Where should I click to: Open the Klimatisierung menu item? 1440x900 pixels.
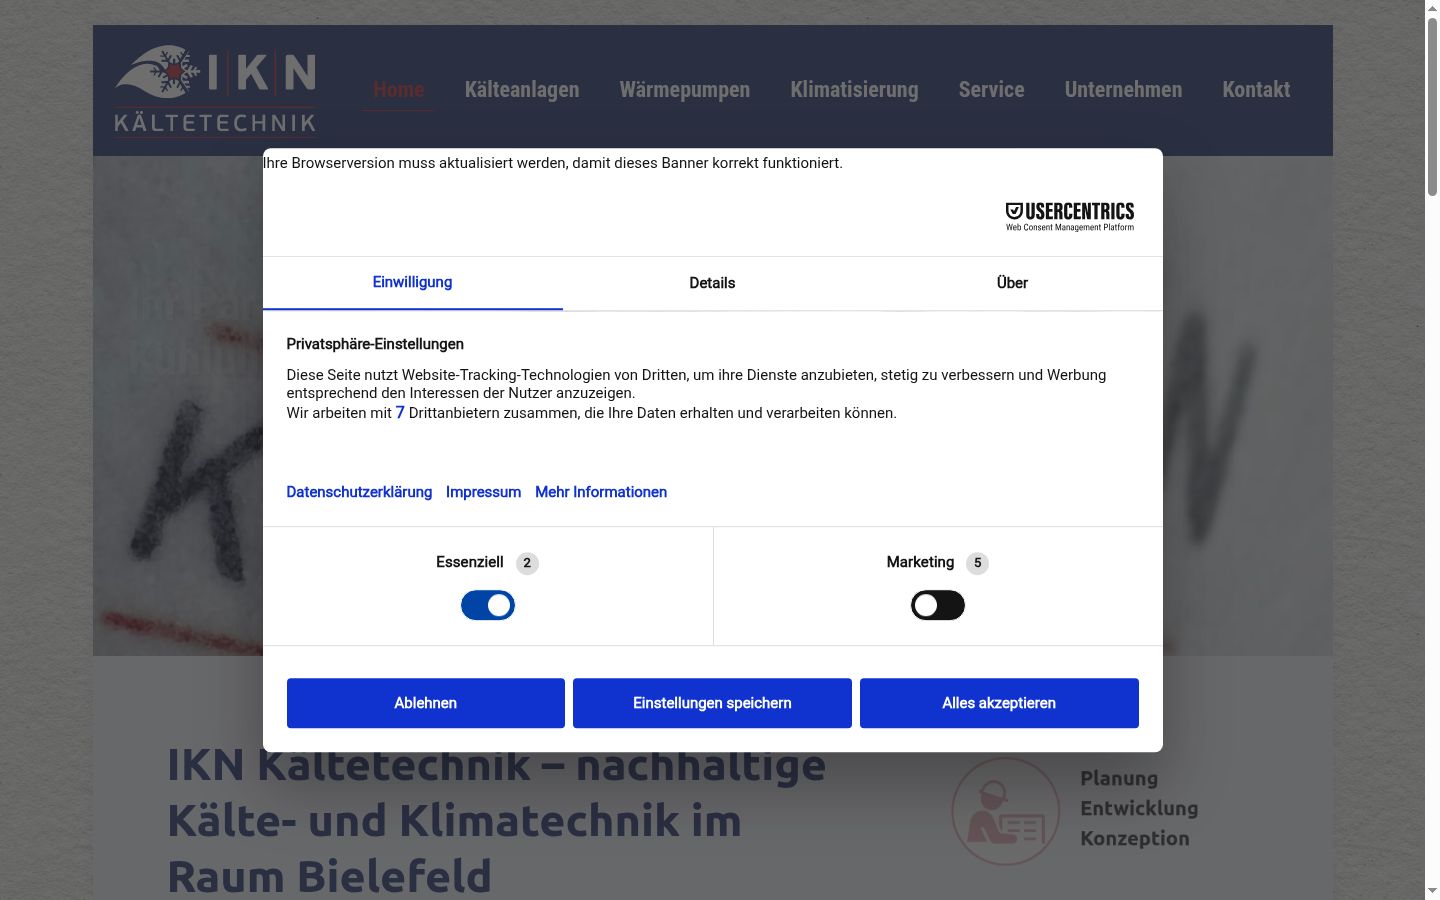point(854,90)
